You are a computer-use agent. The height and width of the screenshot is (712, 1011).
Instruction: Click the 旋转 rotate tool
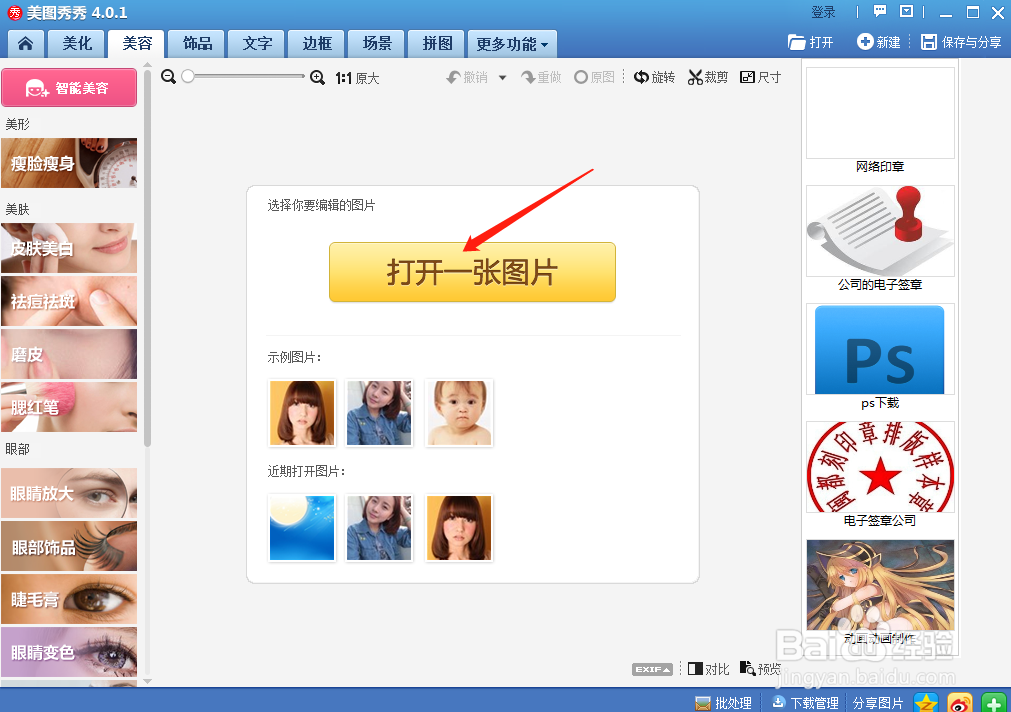[654, 77]
